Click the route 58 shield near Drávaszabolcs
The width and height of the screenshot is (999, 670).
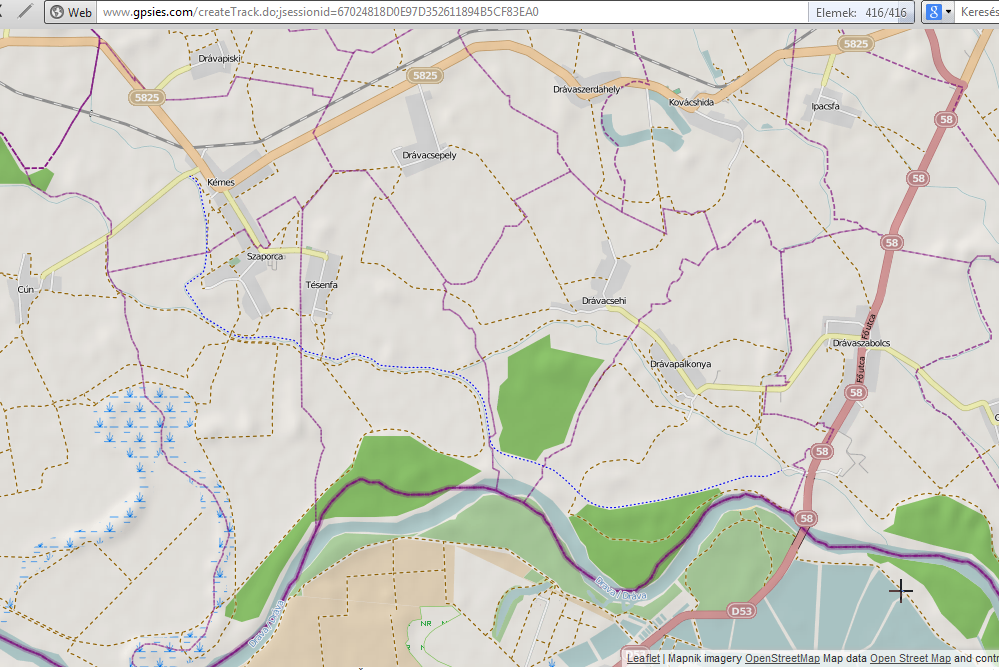coord(855,393)
